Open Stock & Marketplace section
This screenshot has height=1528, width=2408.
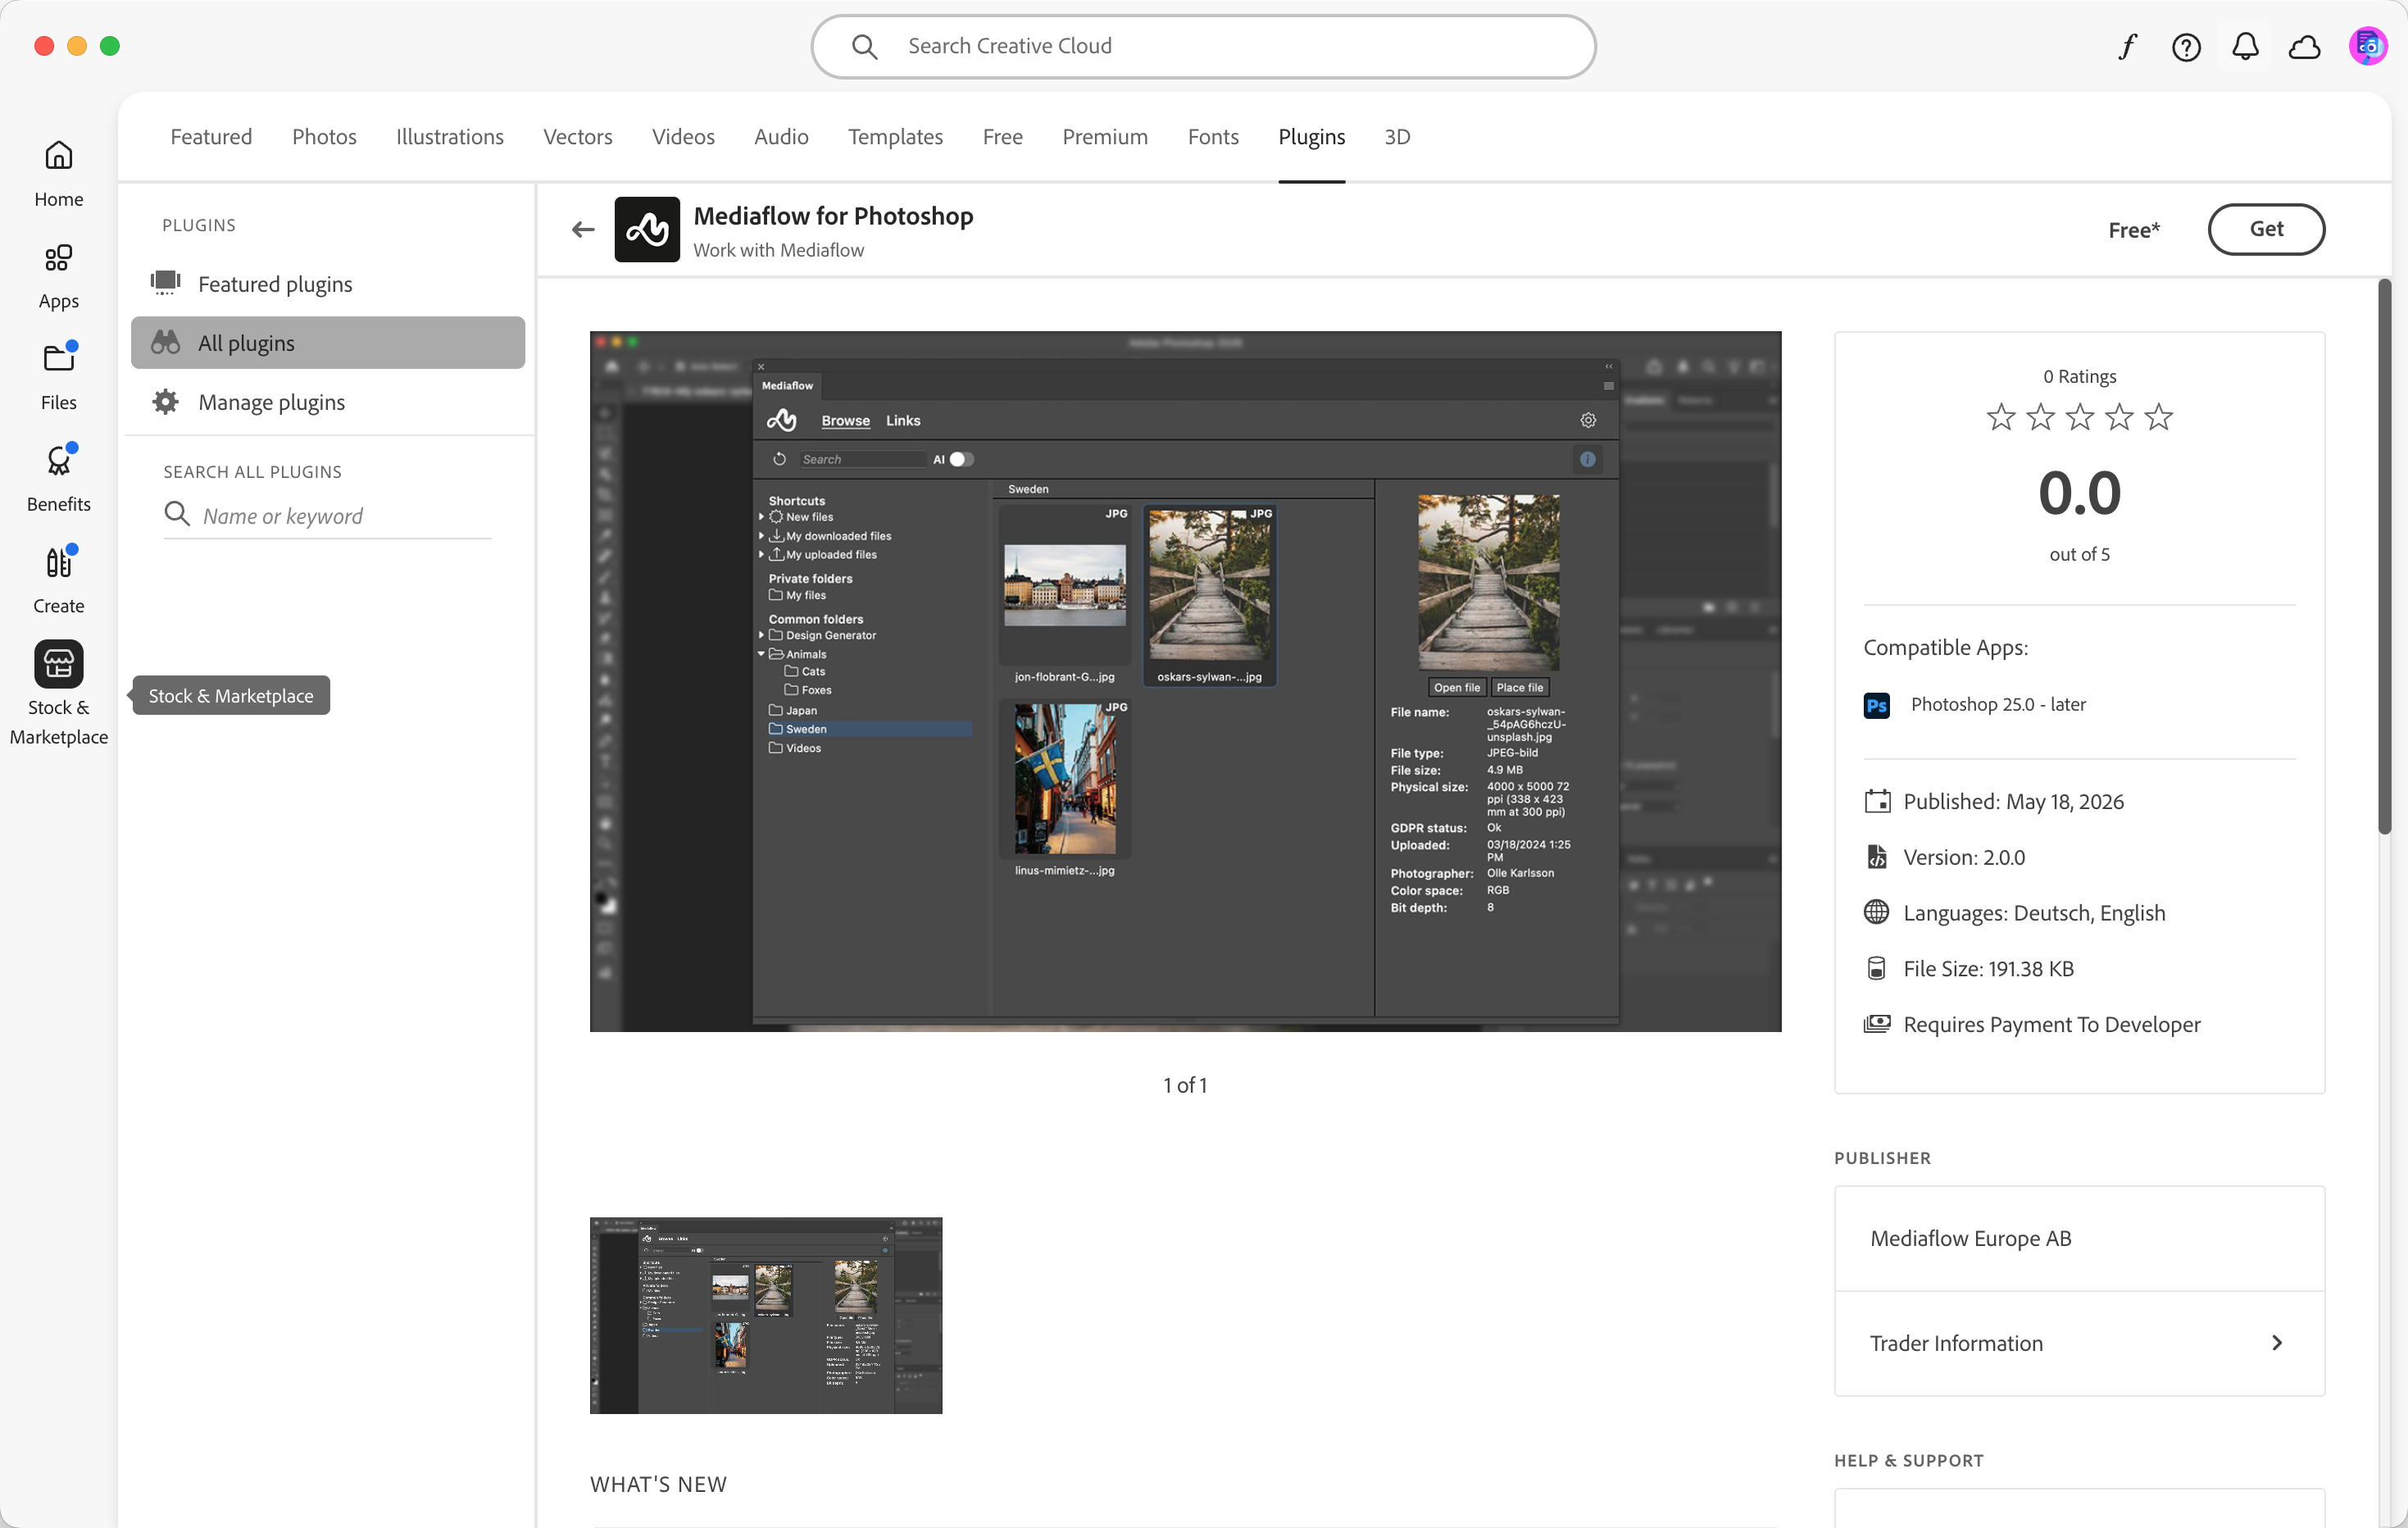pyautogui.click(x=58, y=693)
